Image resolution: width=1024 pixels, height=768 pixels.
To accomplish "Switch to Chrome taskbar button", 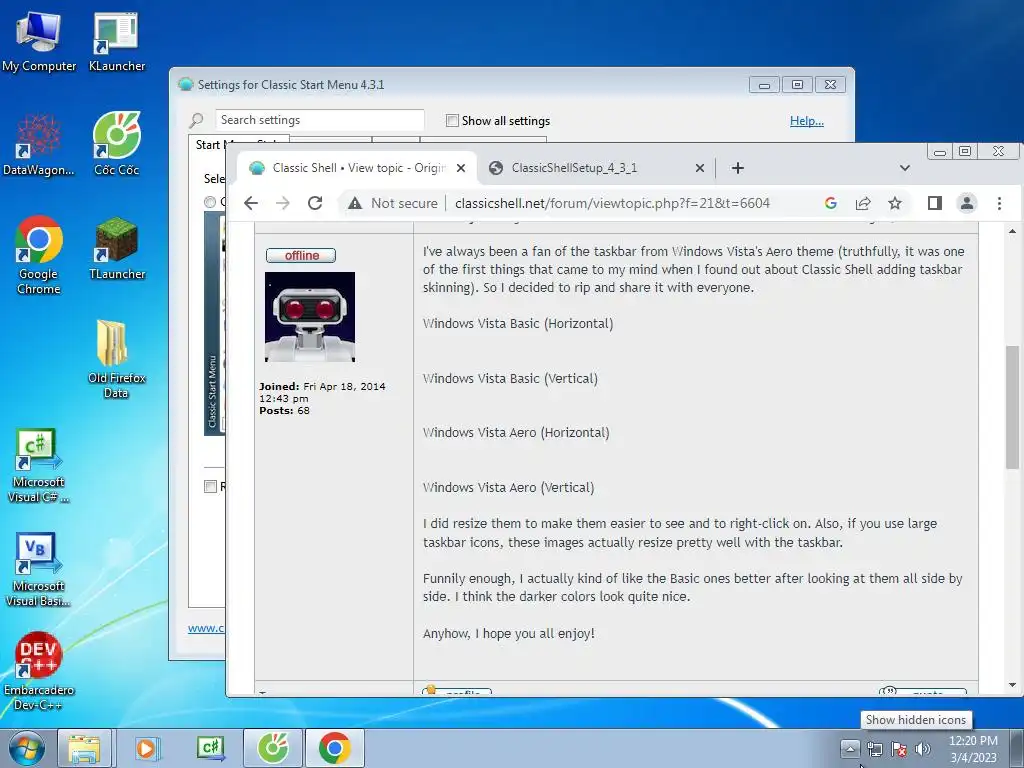I will pos(334,748).
